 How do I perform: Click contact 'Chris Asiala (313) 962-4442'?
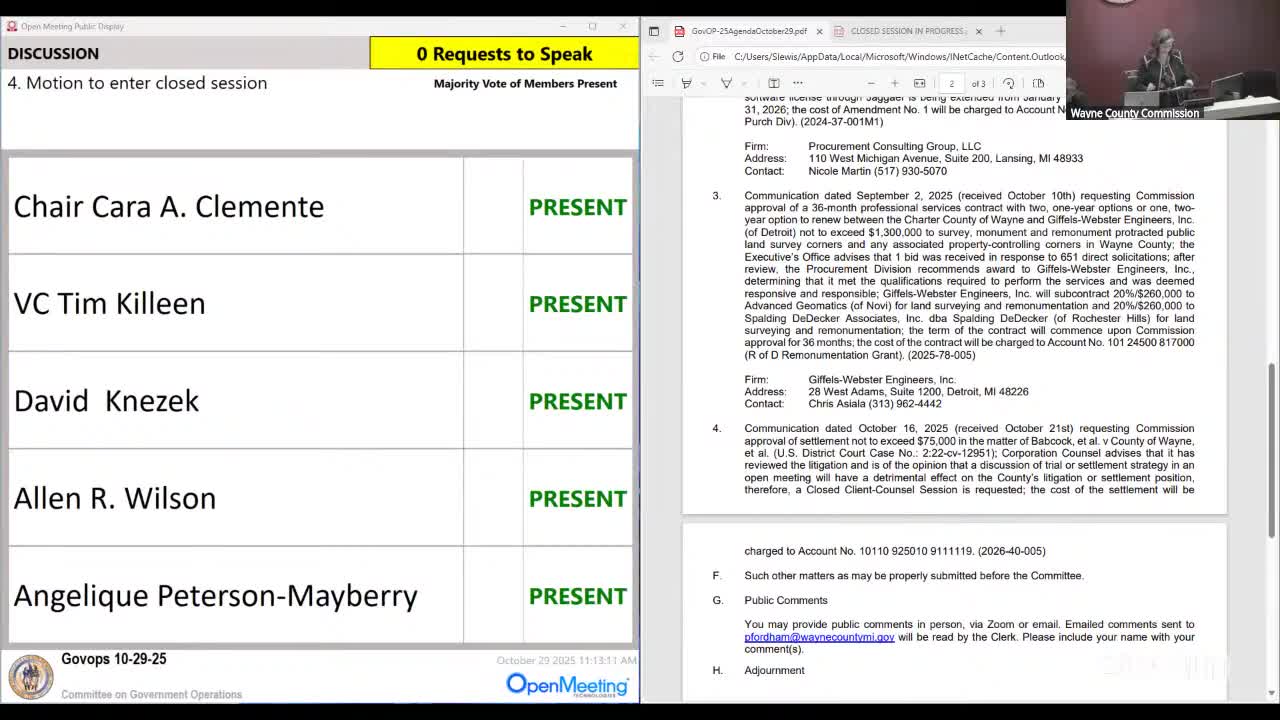[875, 404]
